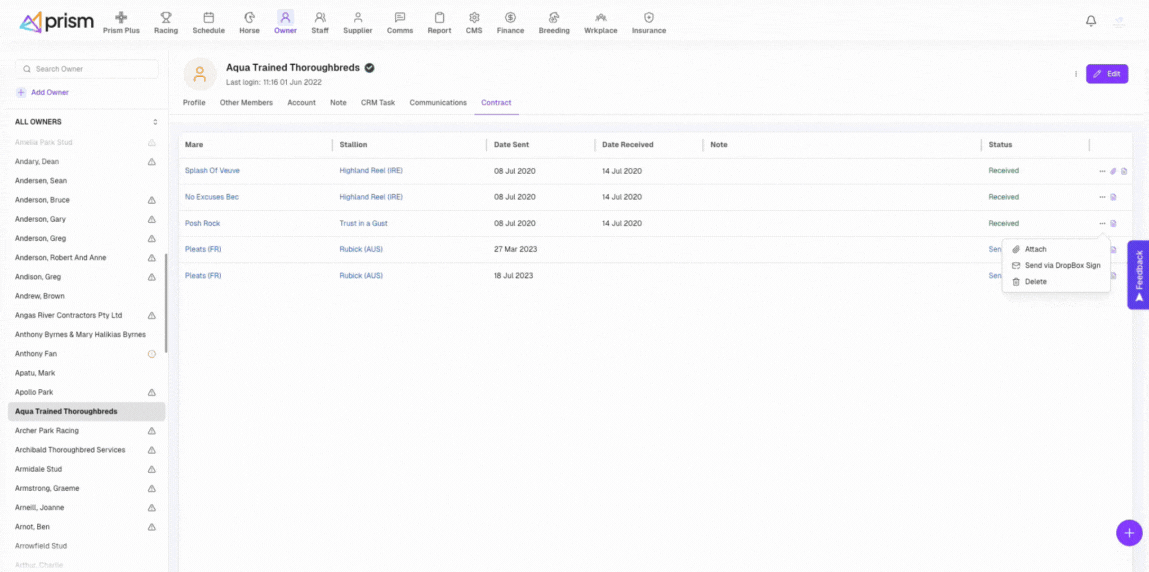Click the paperclip icon on Splash Of Veuve row

(x=1113, y=171)
